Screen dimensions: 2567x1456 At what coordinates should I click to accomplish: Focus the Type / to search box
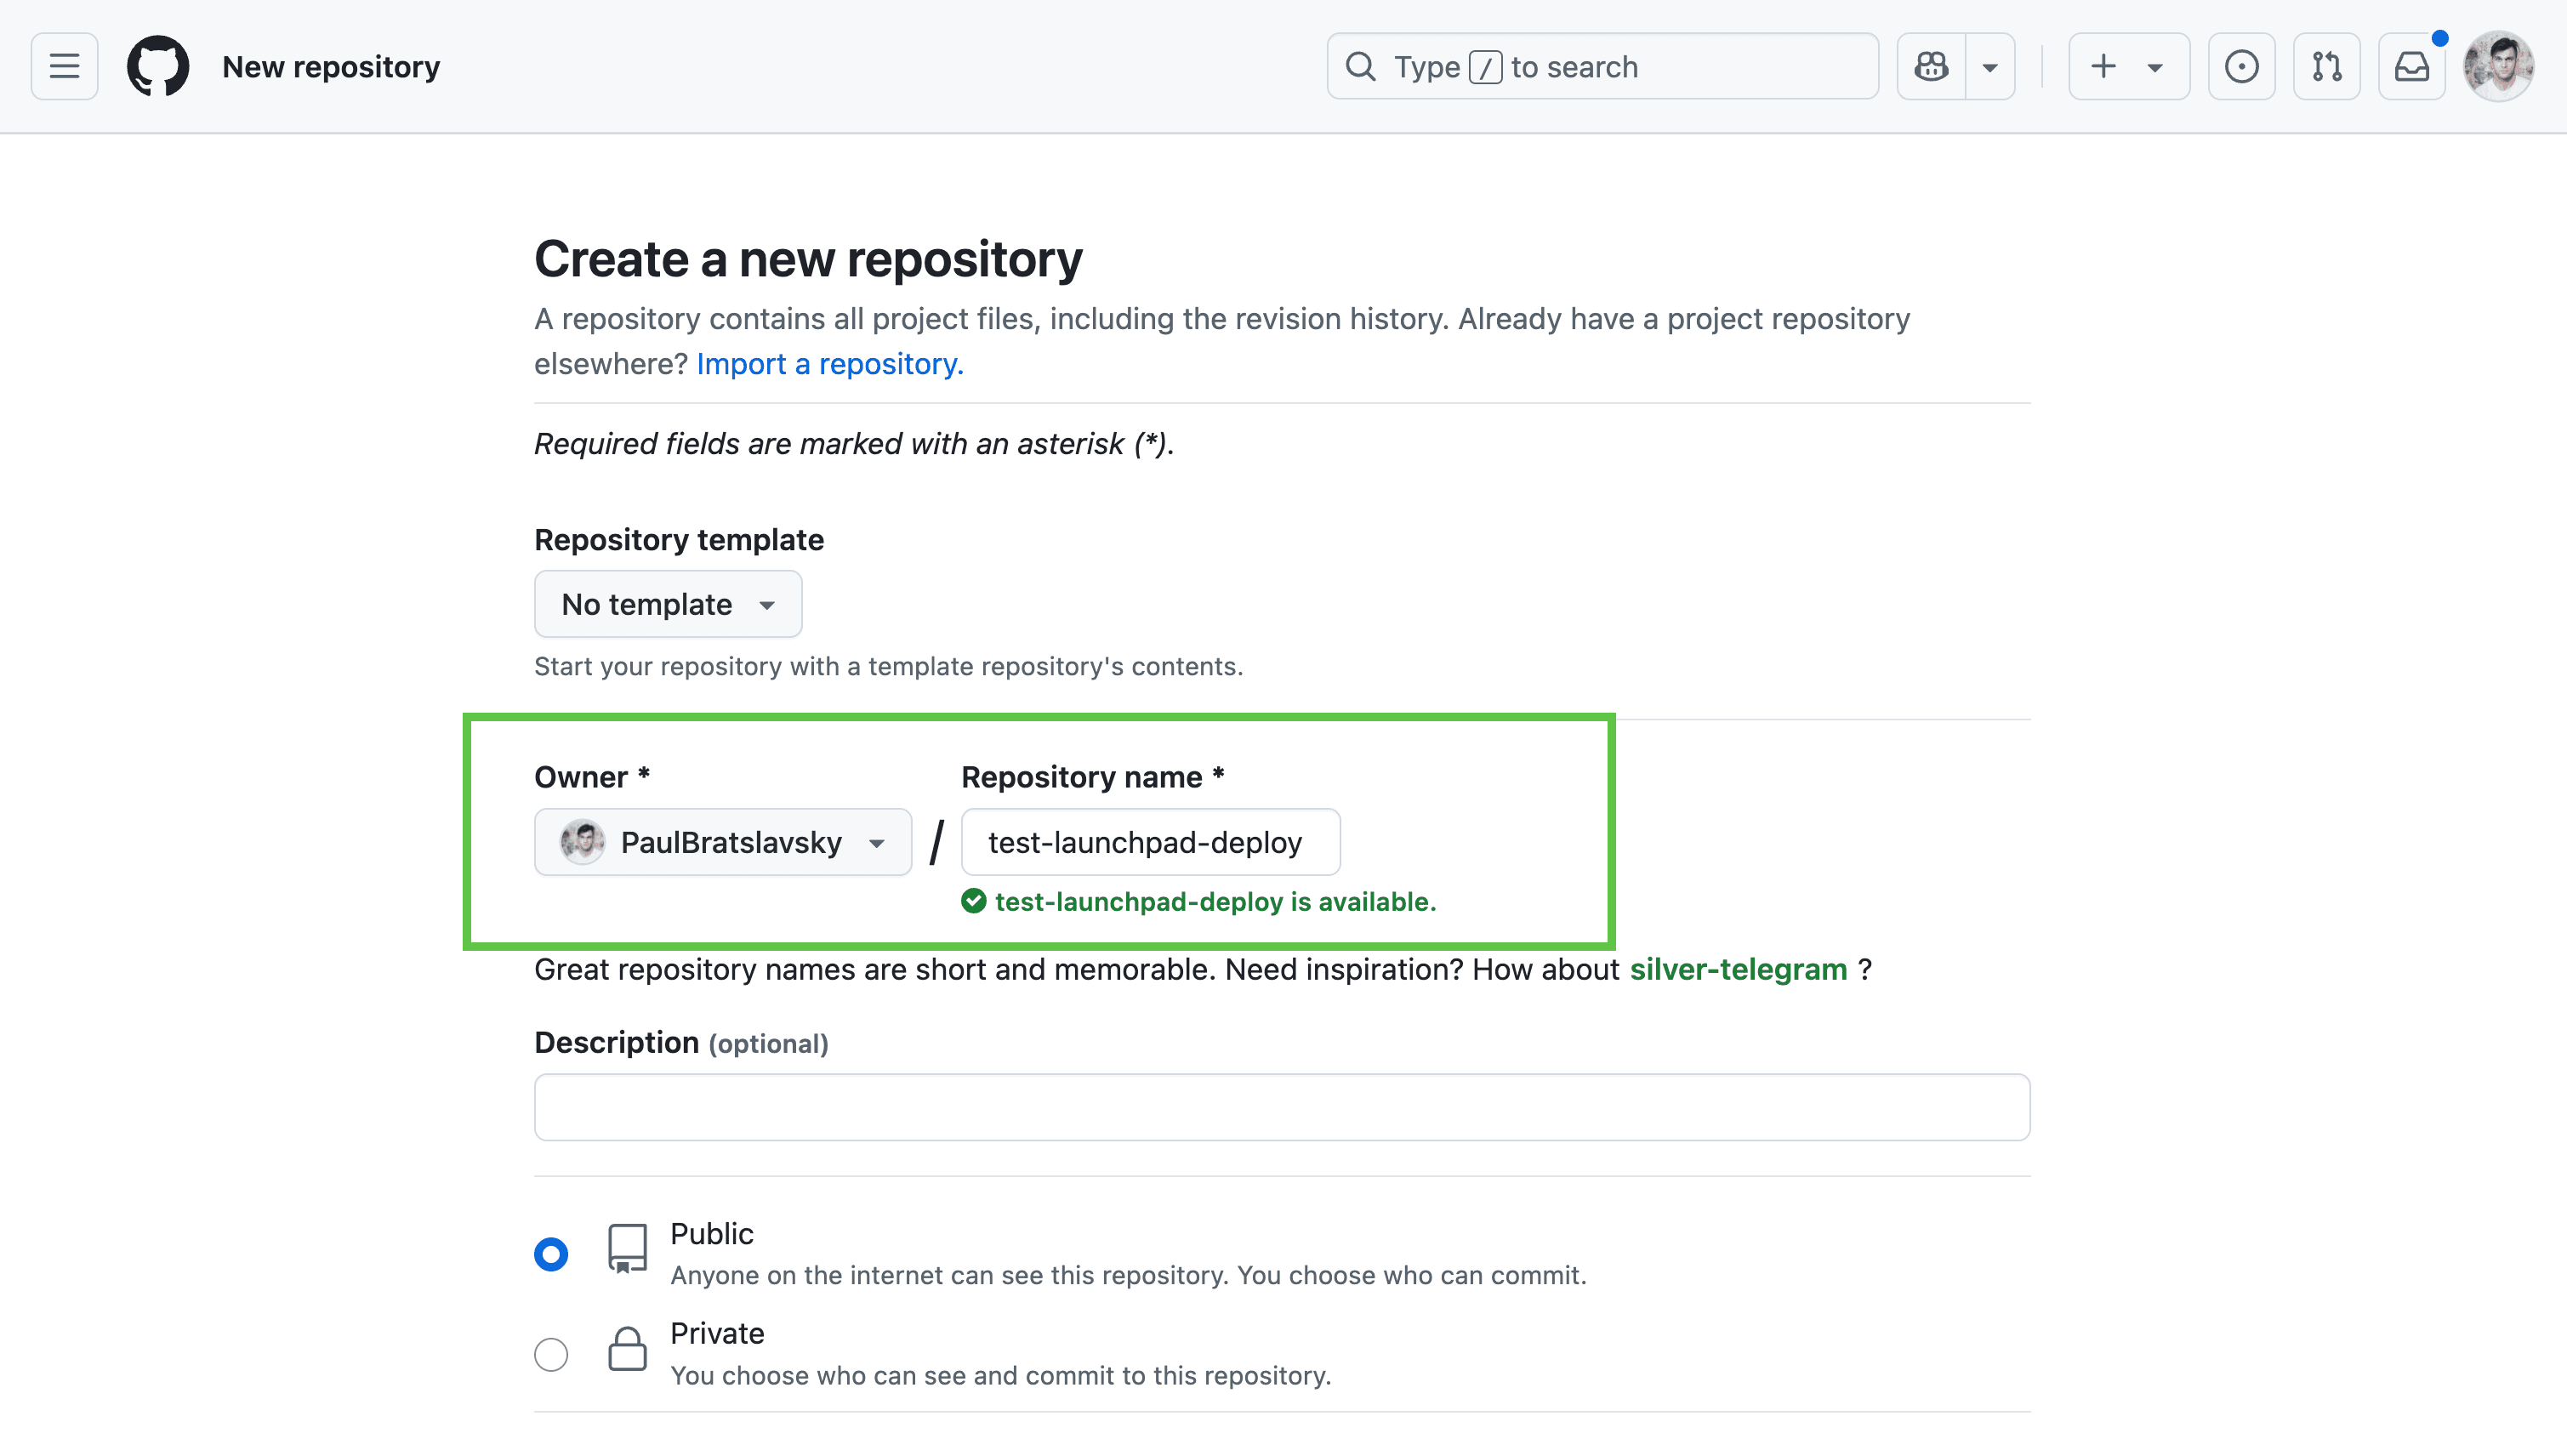click(1602, 67)
